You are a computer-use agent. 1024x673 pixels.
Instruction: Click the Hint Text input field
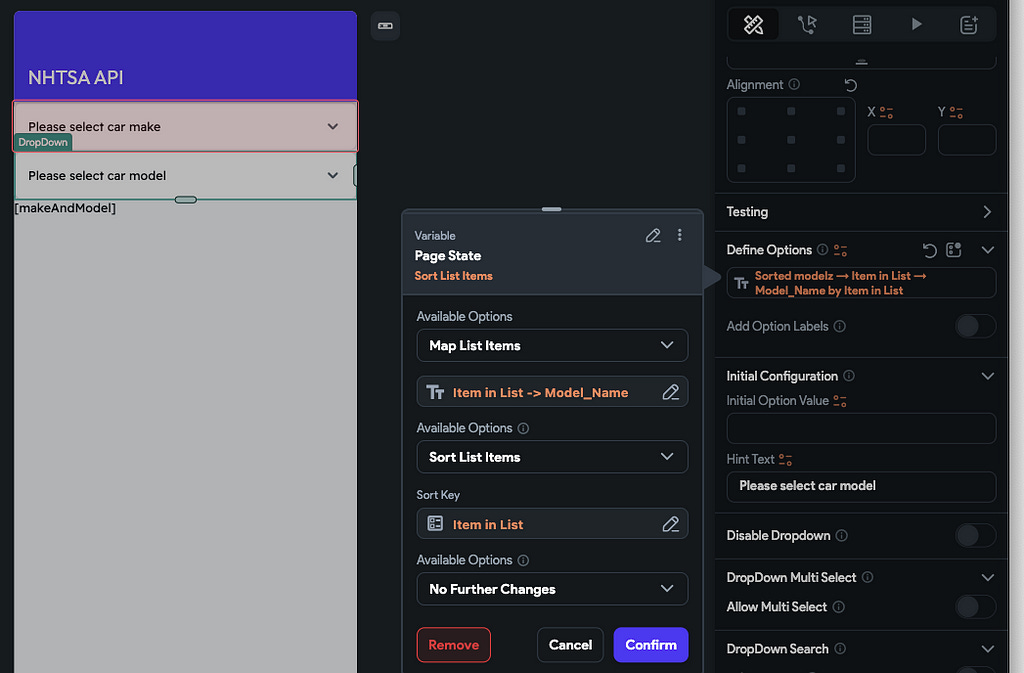[861, 486]
